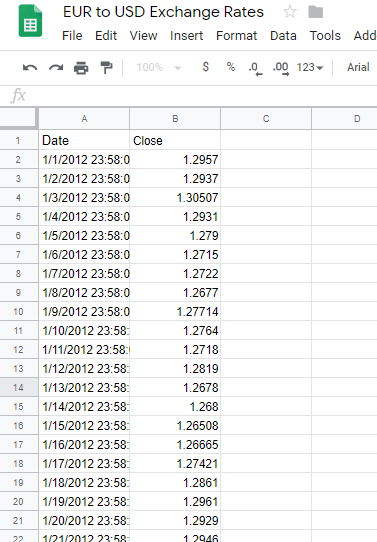This screenshot has height=542, width=377.
Task: Select cell with value 1.2715
Action: point(175,254)
